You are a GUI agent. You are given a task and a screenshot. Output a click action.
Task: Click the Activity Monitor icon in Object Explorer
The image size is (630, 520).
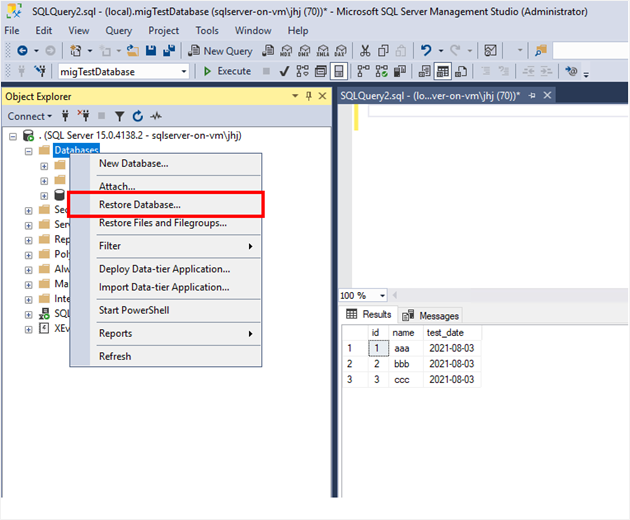coord(156,117)
